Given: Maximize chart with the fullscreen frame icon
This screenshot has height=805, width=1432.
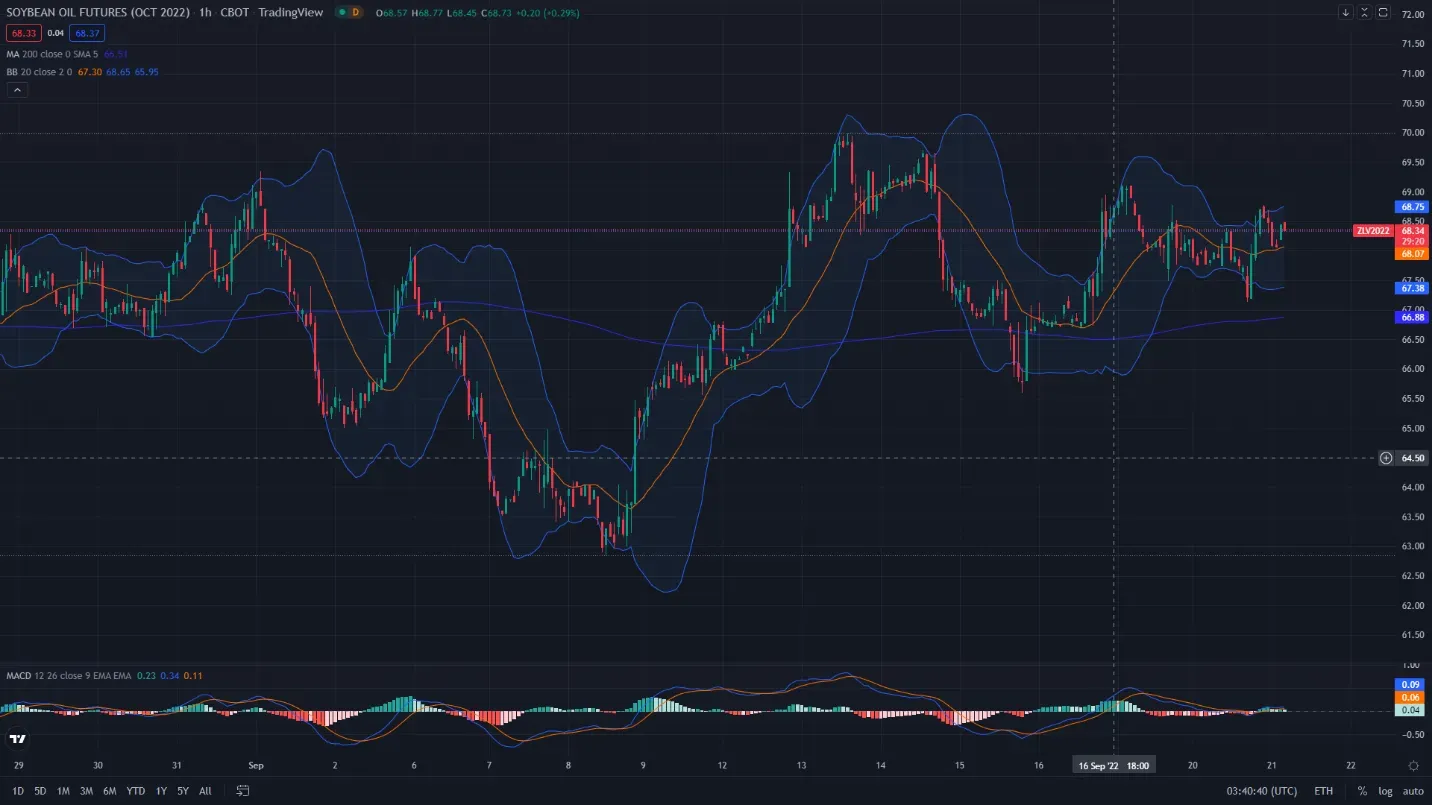Looking at the screenshot, I should click(x=1383, y=13).
